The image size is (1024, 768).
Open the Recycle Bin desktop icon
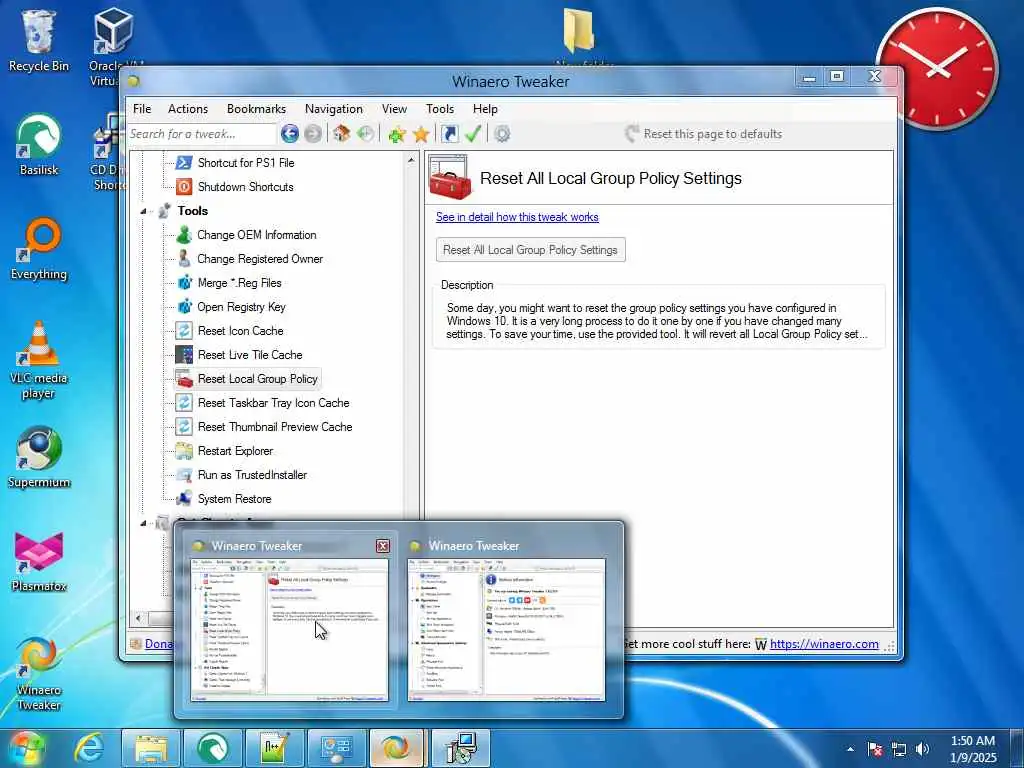(39, 40)
